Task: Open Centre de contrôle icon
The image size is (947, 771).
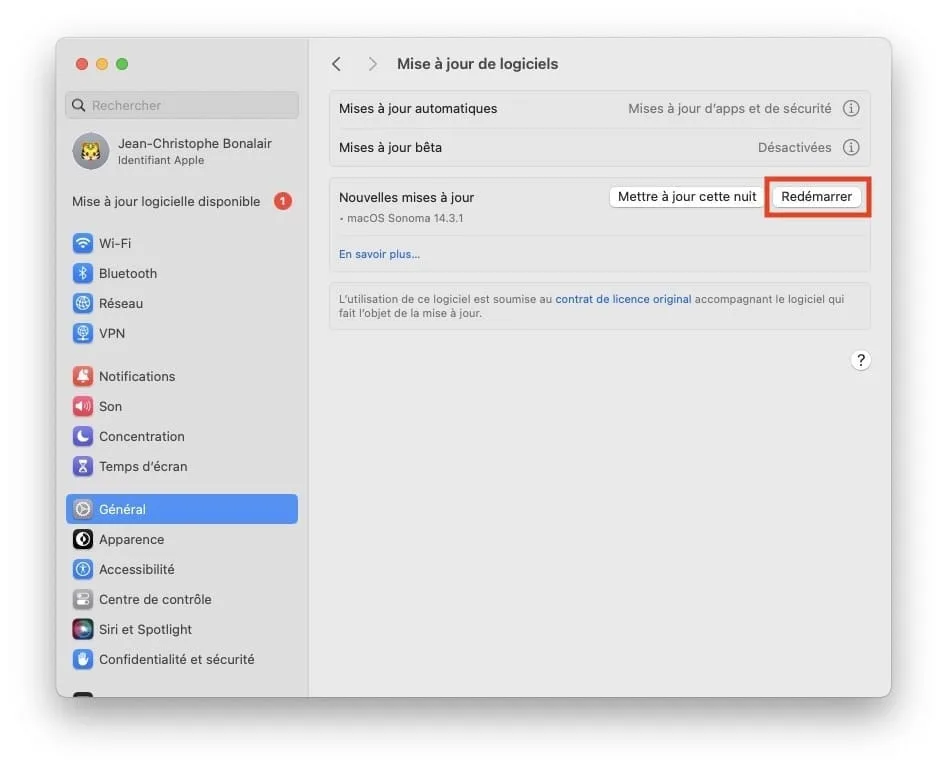Action: coord(83,599)
